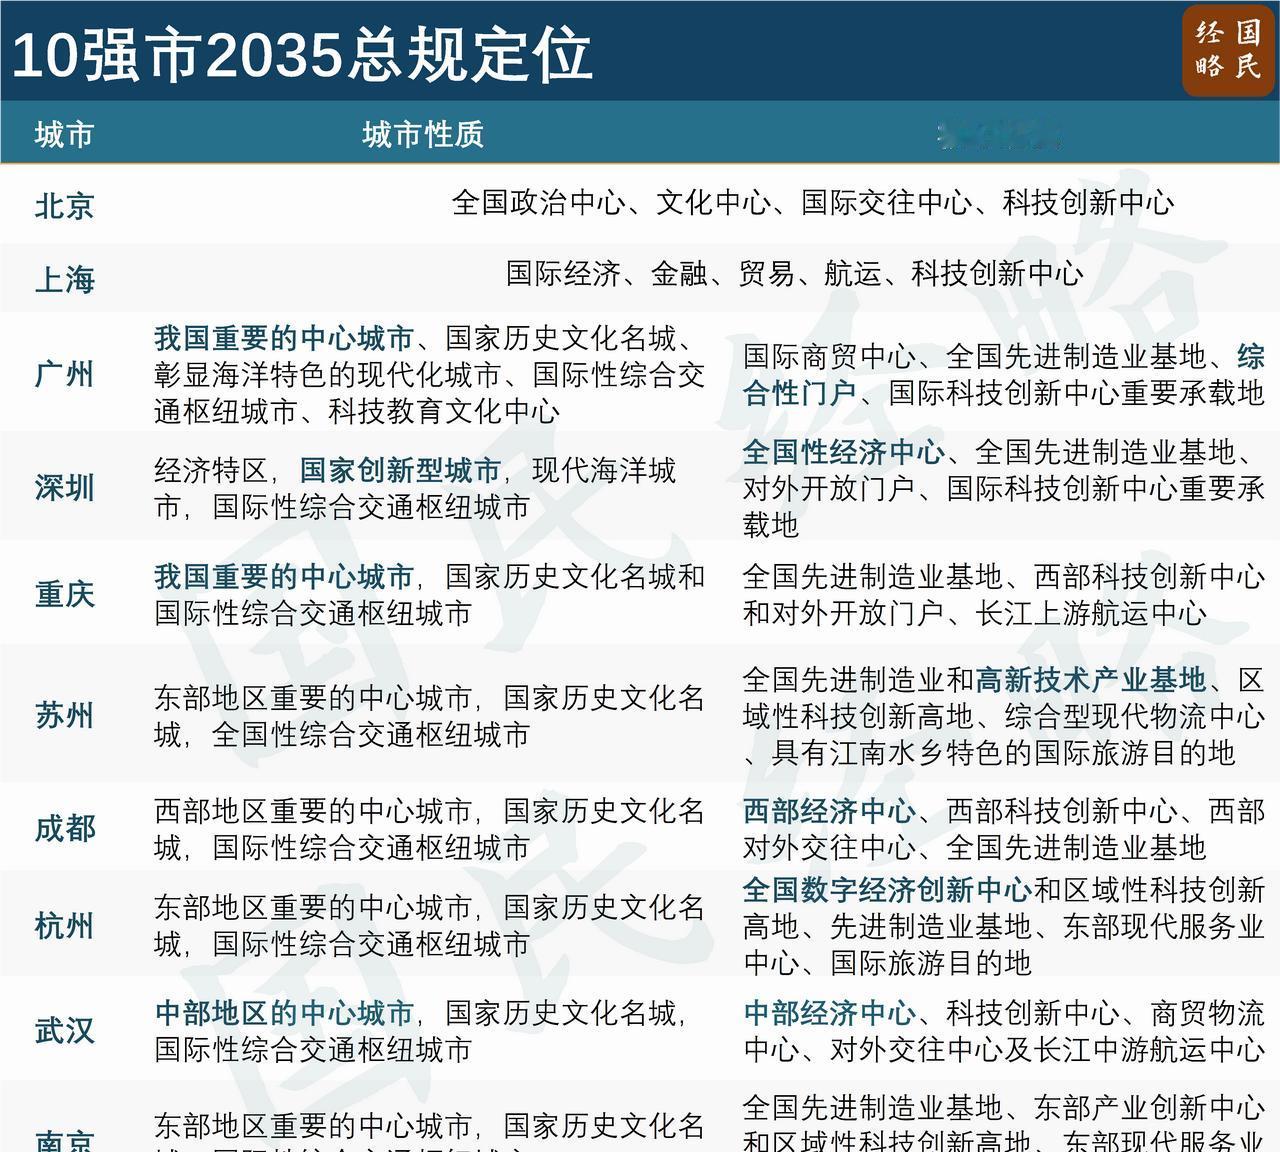1280x1152 pixels.
Task: Click the 北京 city label
Action: (x=63, y=205)
